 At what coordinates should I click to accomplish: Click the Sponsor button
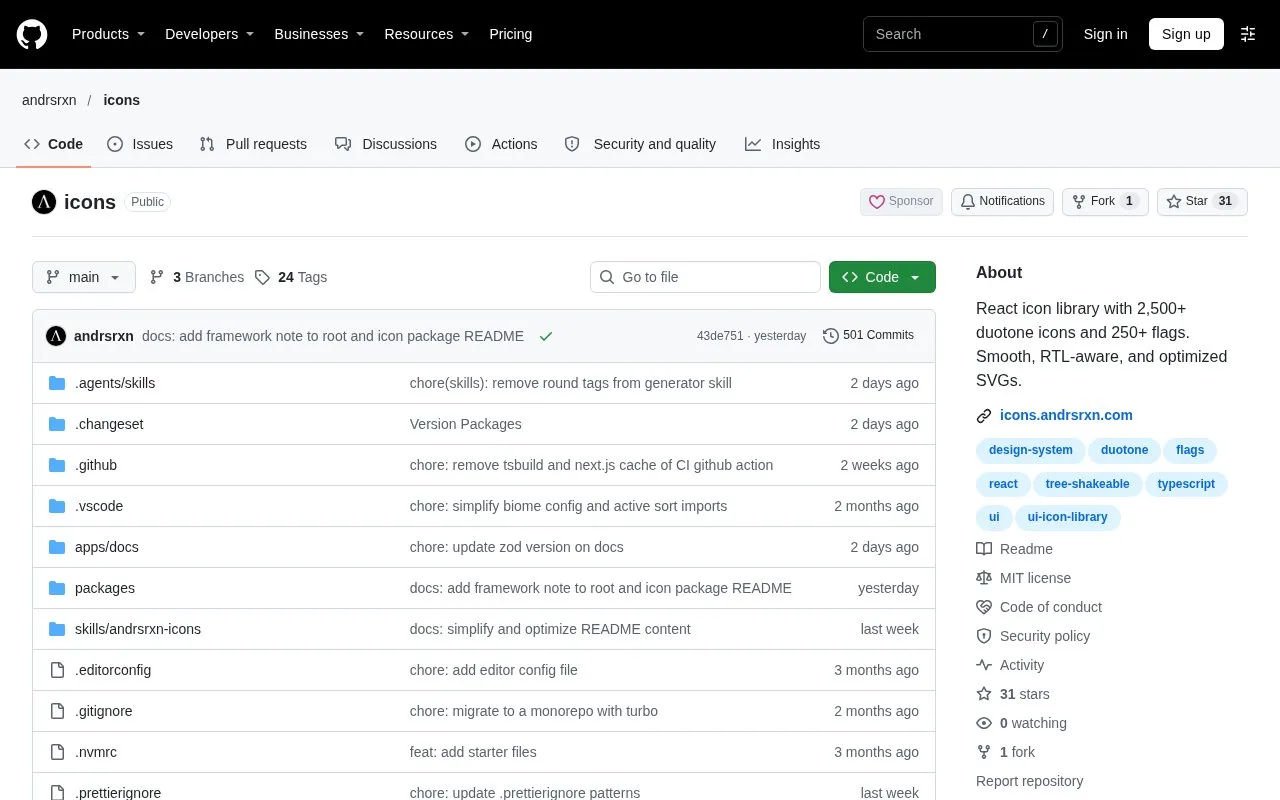coord(901,201)
